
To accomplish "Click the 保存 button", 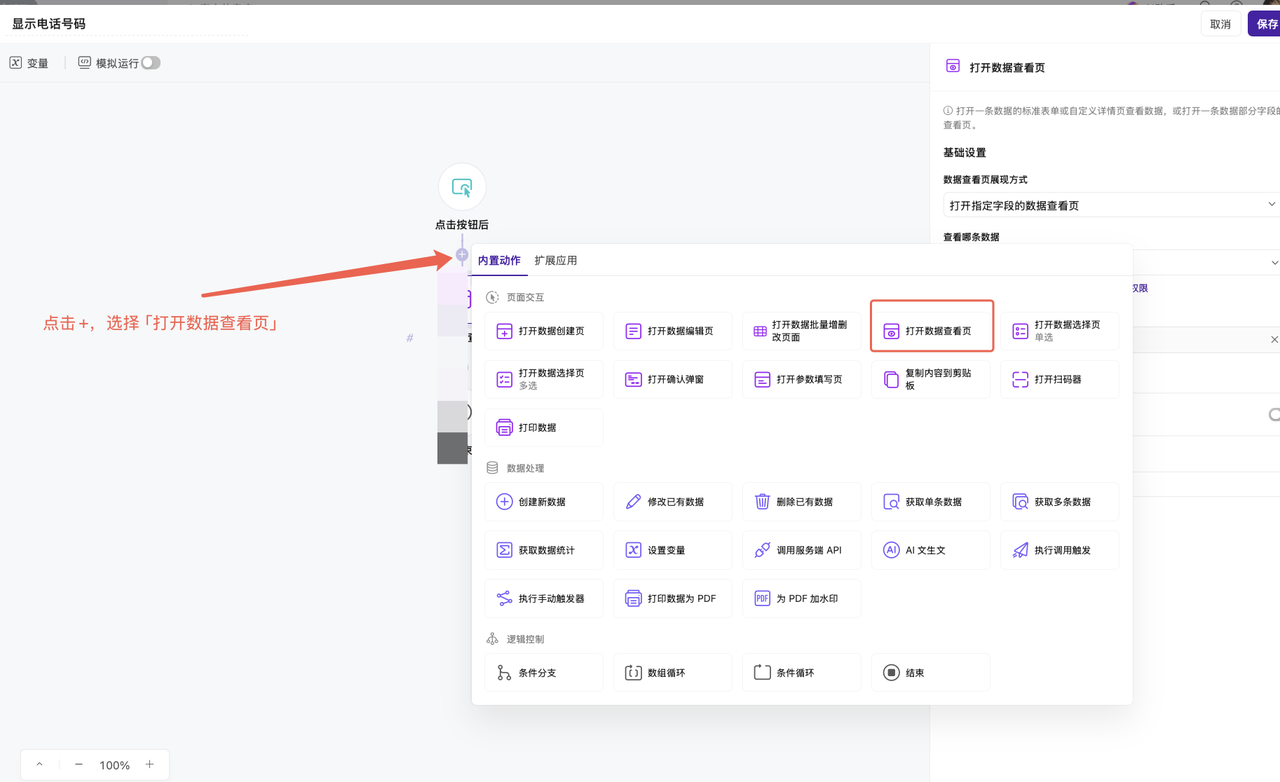I will click(1265, 24).
